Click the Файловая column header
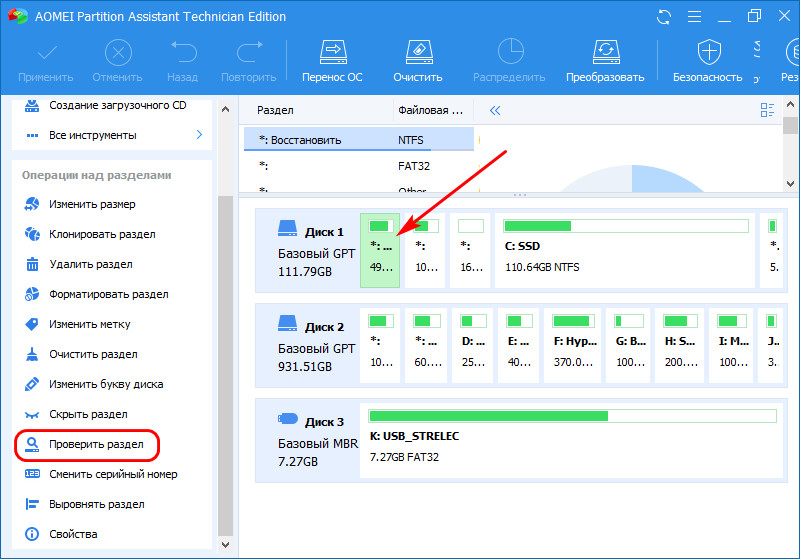The height and width of the screenshot is (559, 800). point(433,110)
